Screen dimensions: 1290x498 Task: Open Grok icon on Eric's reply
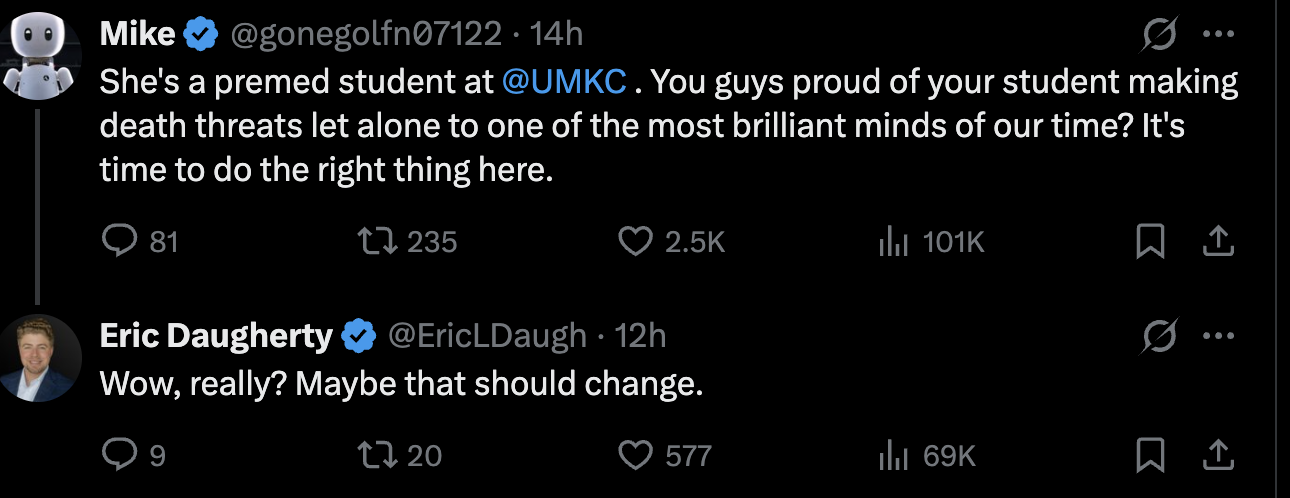pyautogui.click(x=1160, y=338)
